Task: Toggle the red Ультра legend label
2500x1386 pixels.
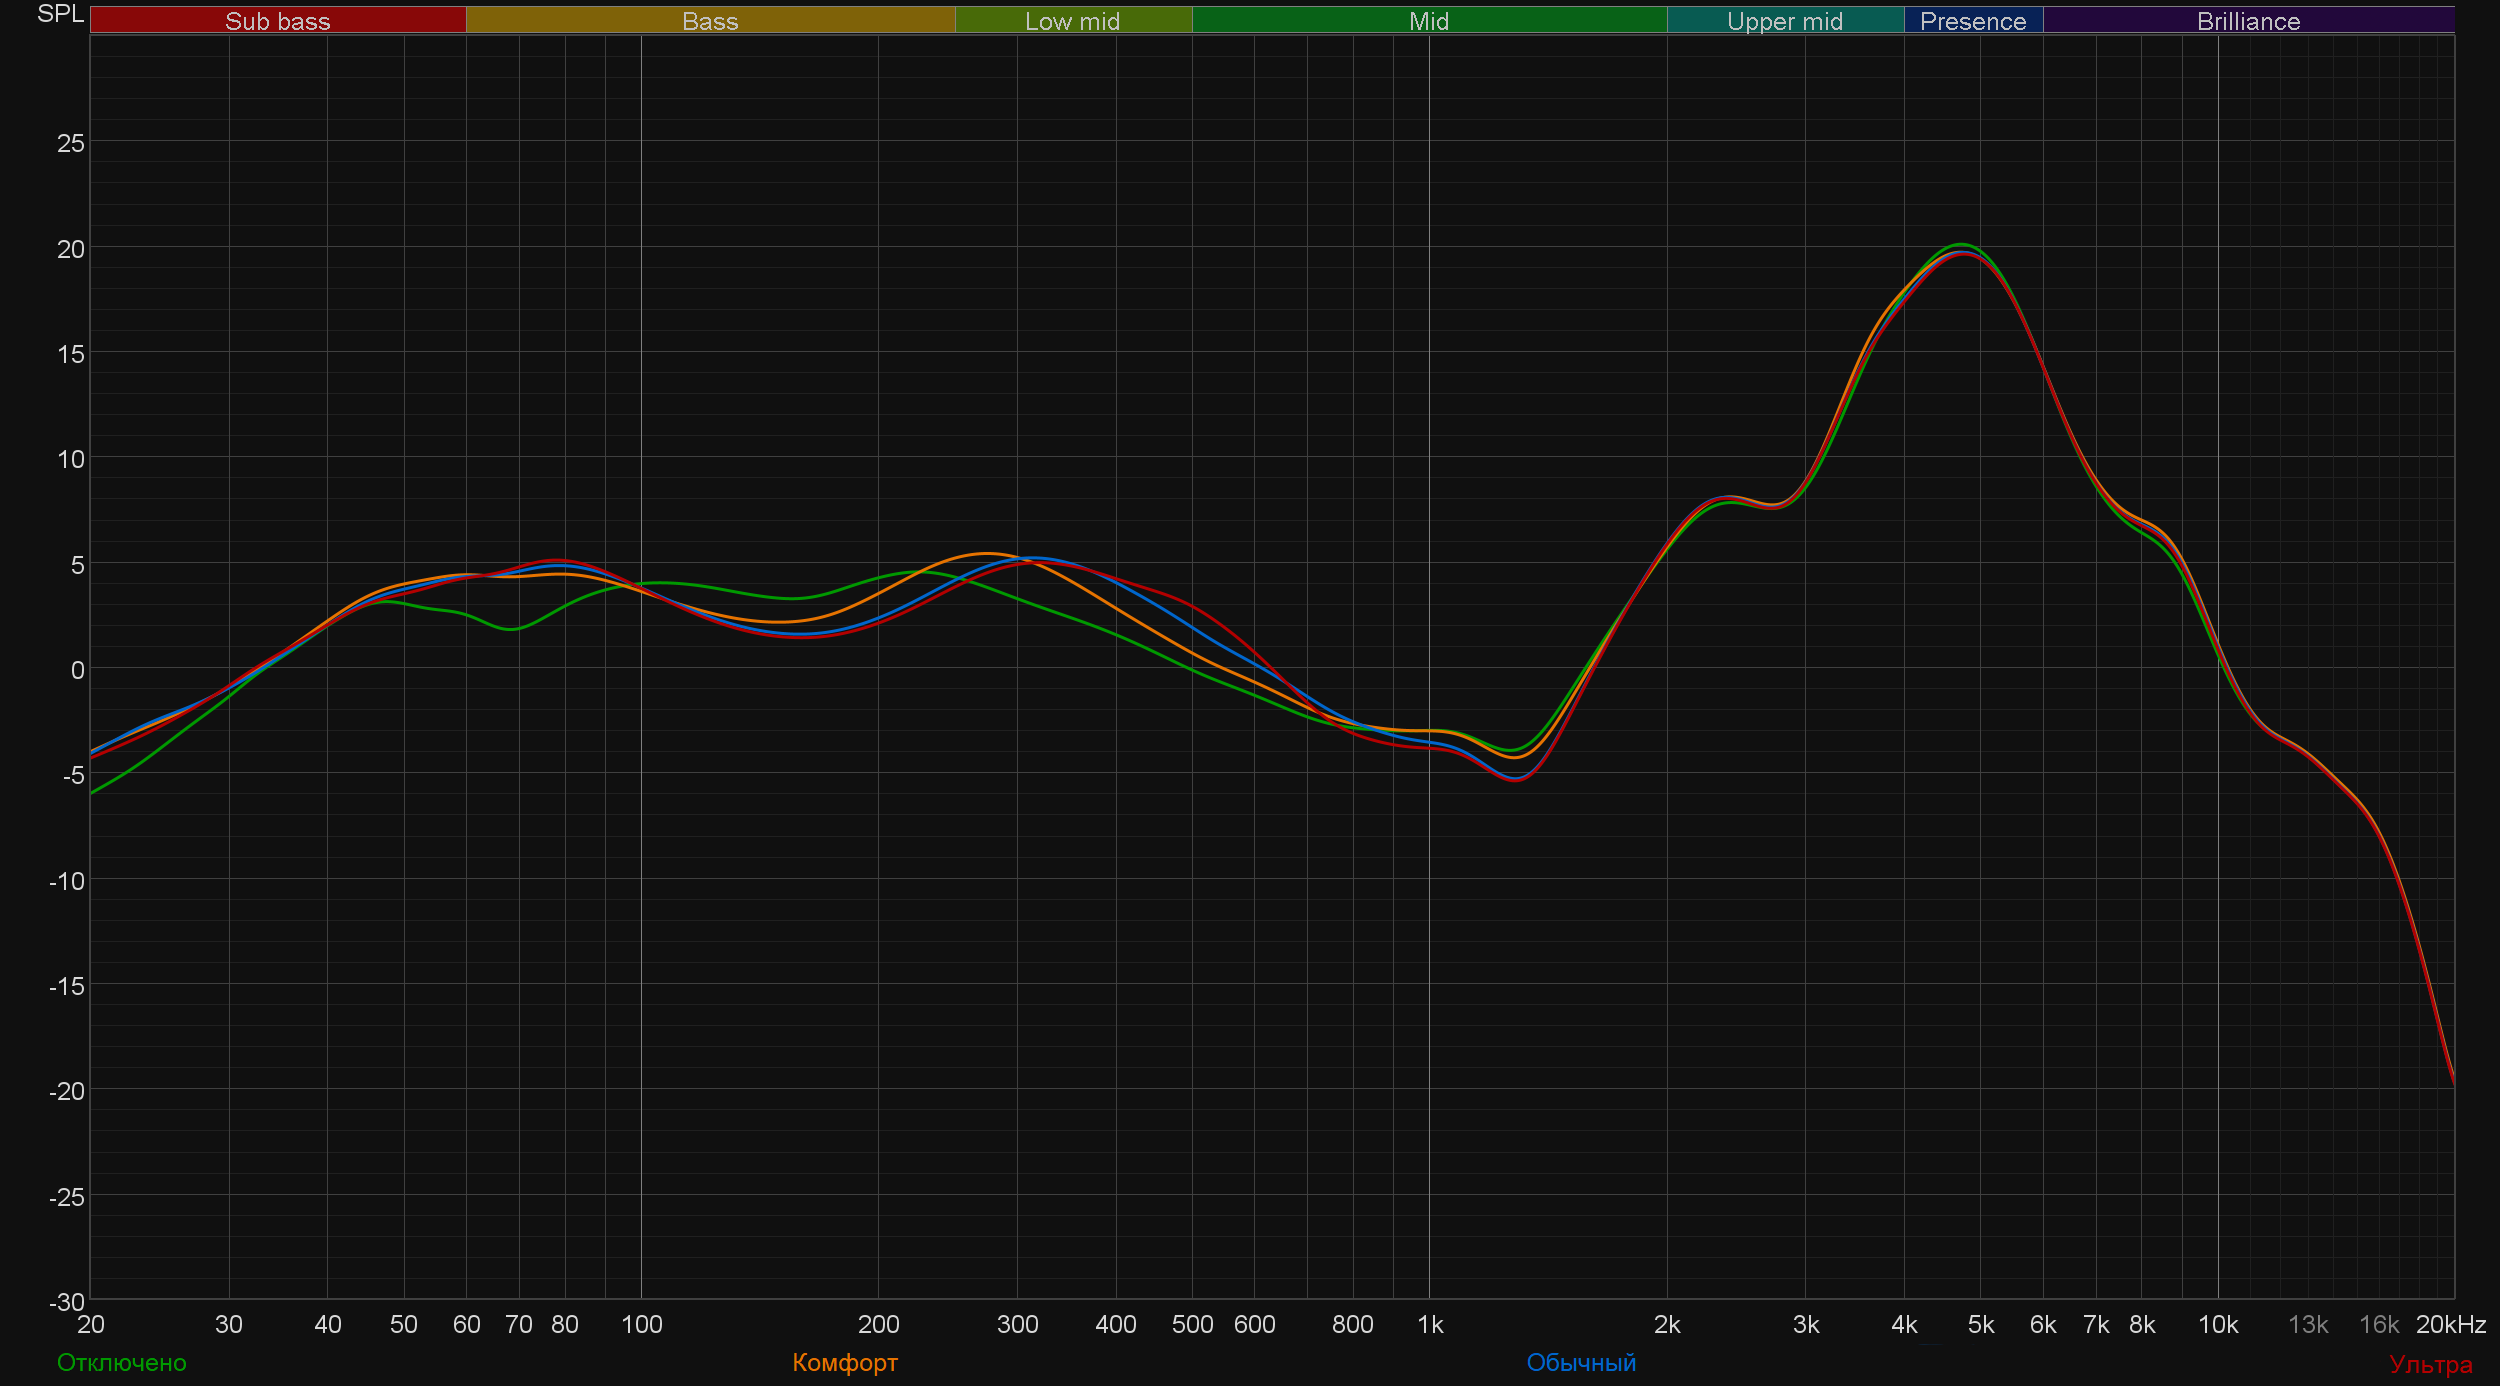Action: pos(2430,1365)
